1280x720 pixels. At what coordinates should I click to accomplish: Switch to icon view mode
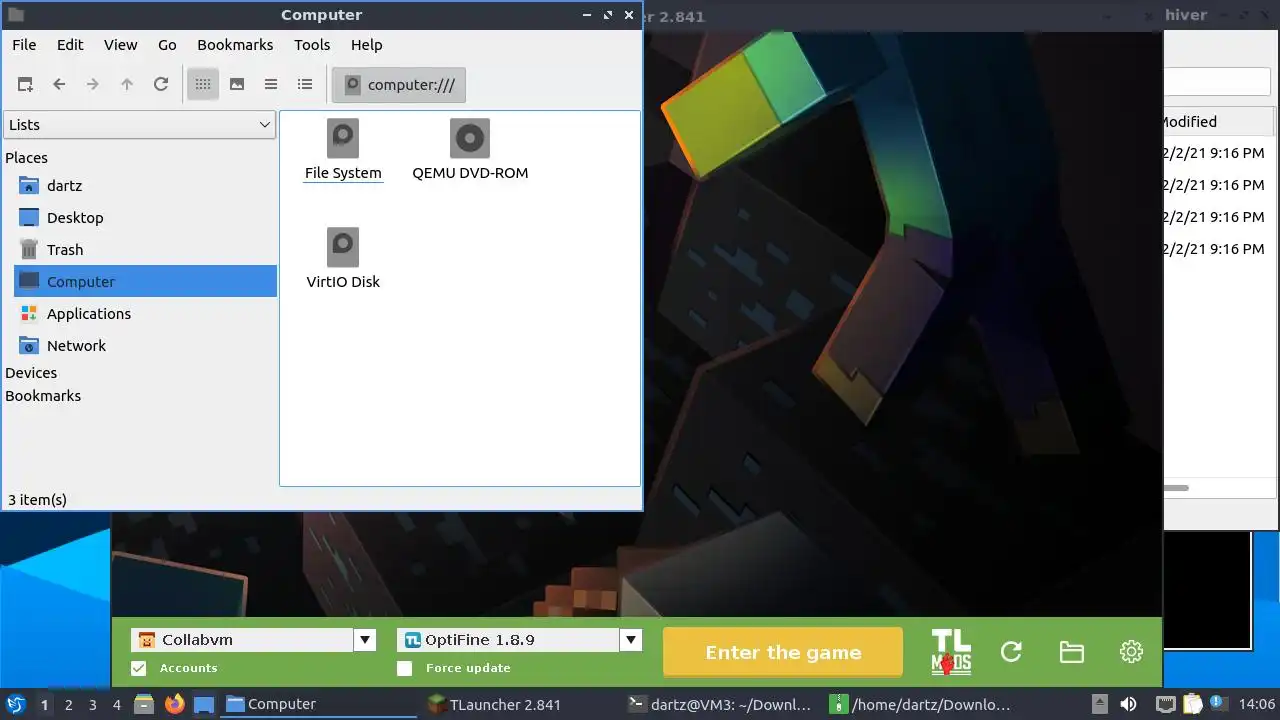[x=203, y=85]
